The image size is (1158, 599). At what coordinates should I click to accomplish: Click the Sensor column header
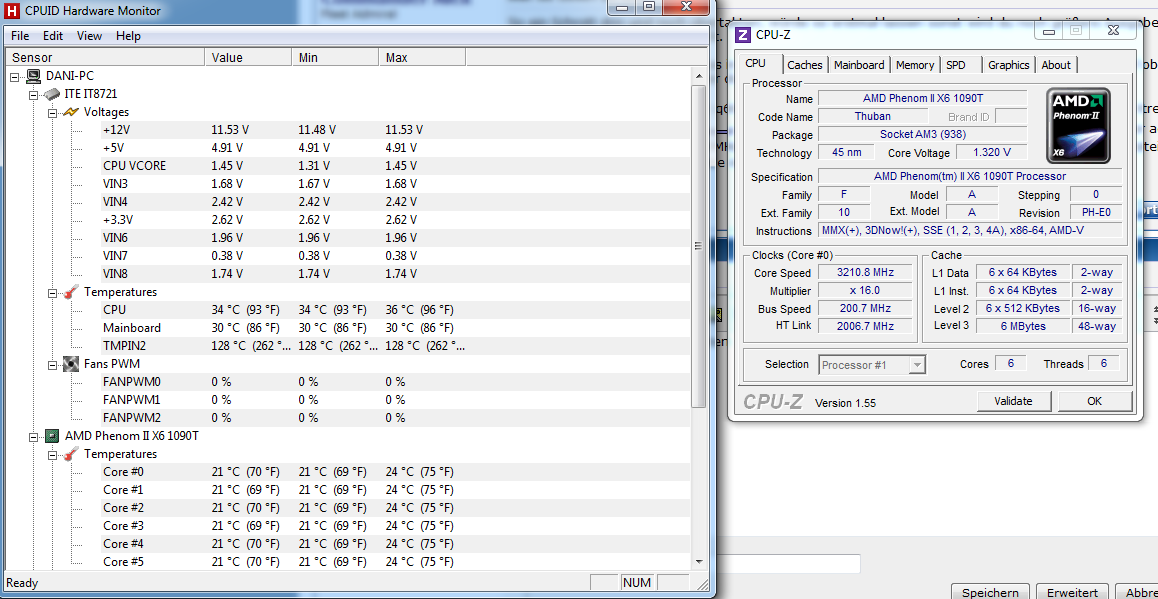pyautogui.click(x=105, y=57)
